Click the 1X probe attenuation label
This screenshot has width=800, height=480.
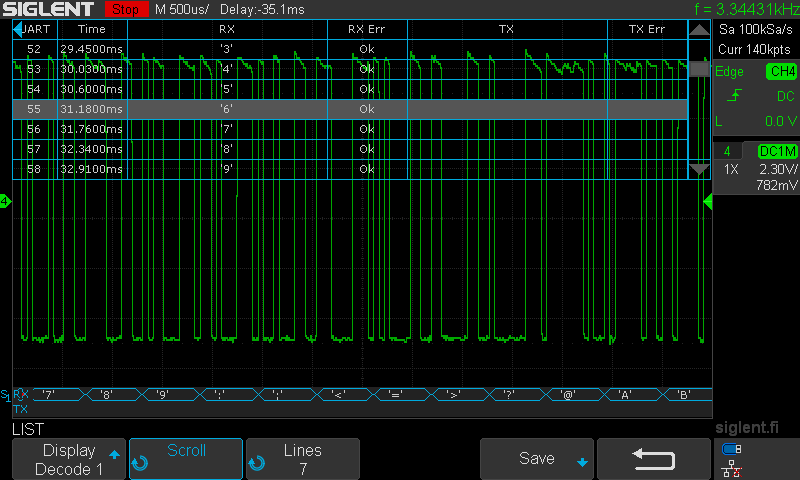[731, 169]
